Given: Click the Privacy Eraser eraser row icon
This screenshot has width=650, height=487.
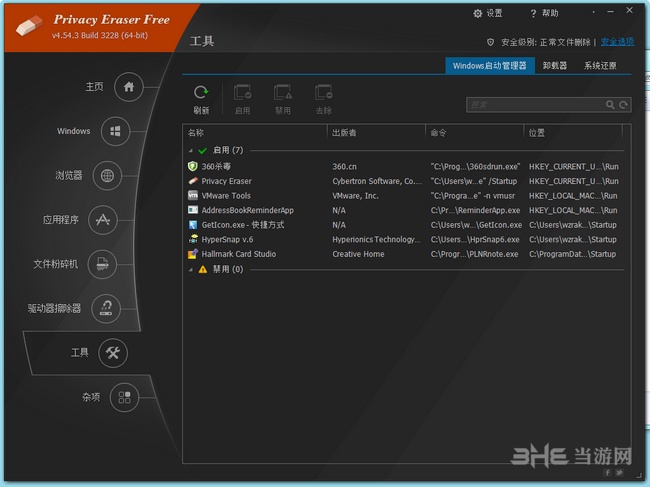Looking at the screenshot, I should [193, 181].
